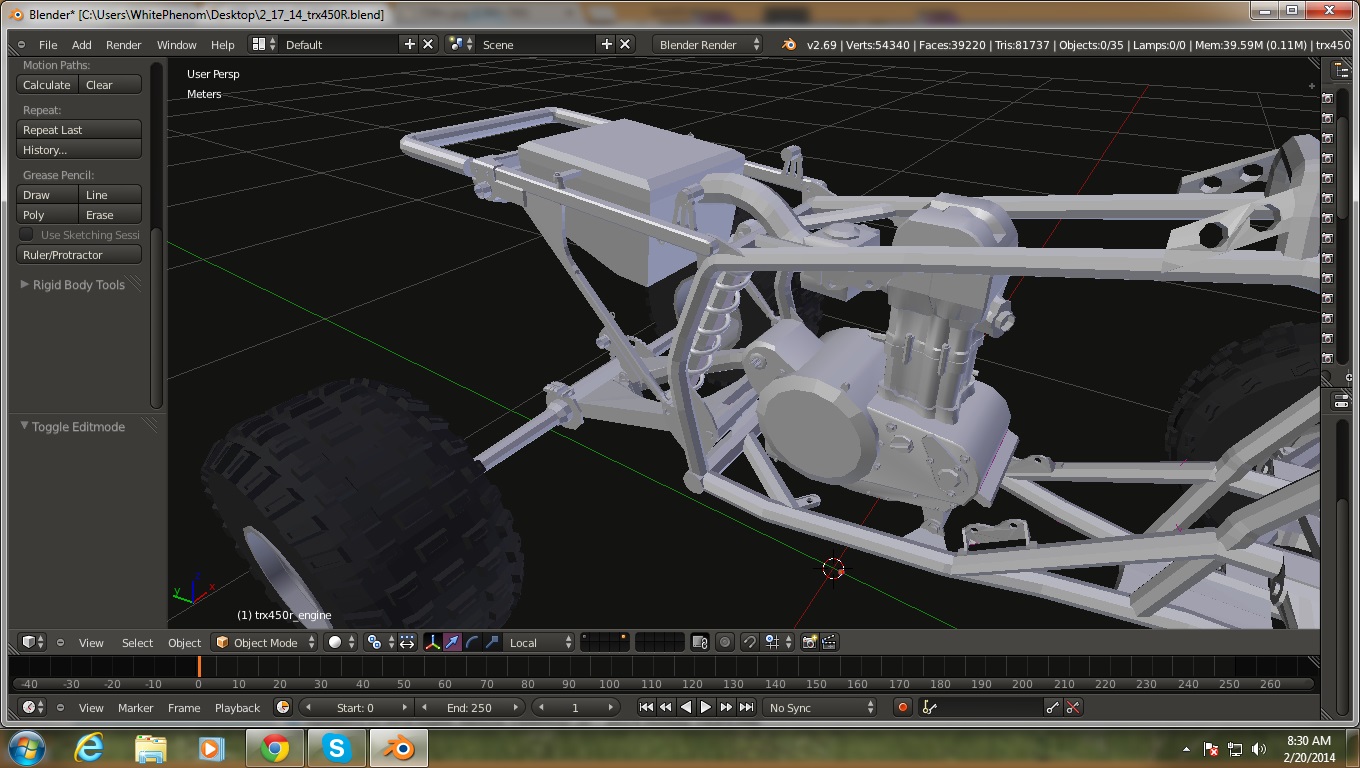Select the grease pencil Draw button
The height and width of the screenshot is (768, 1360).
pos(47,195)
